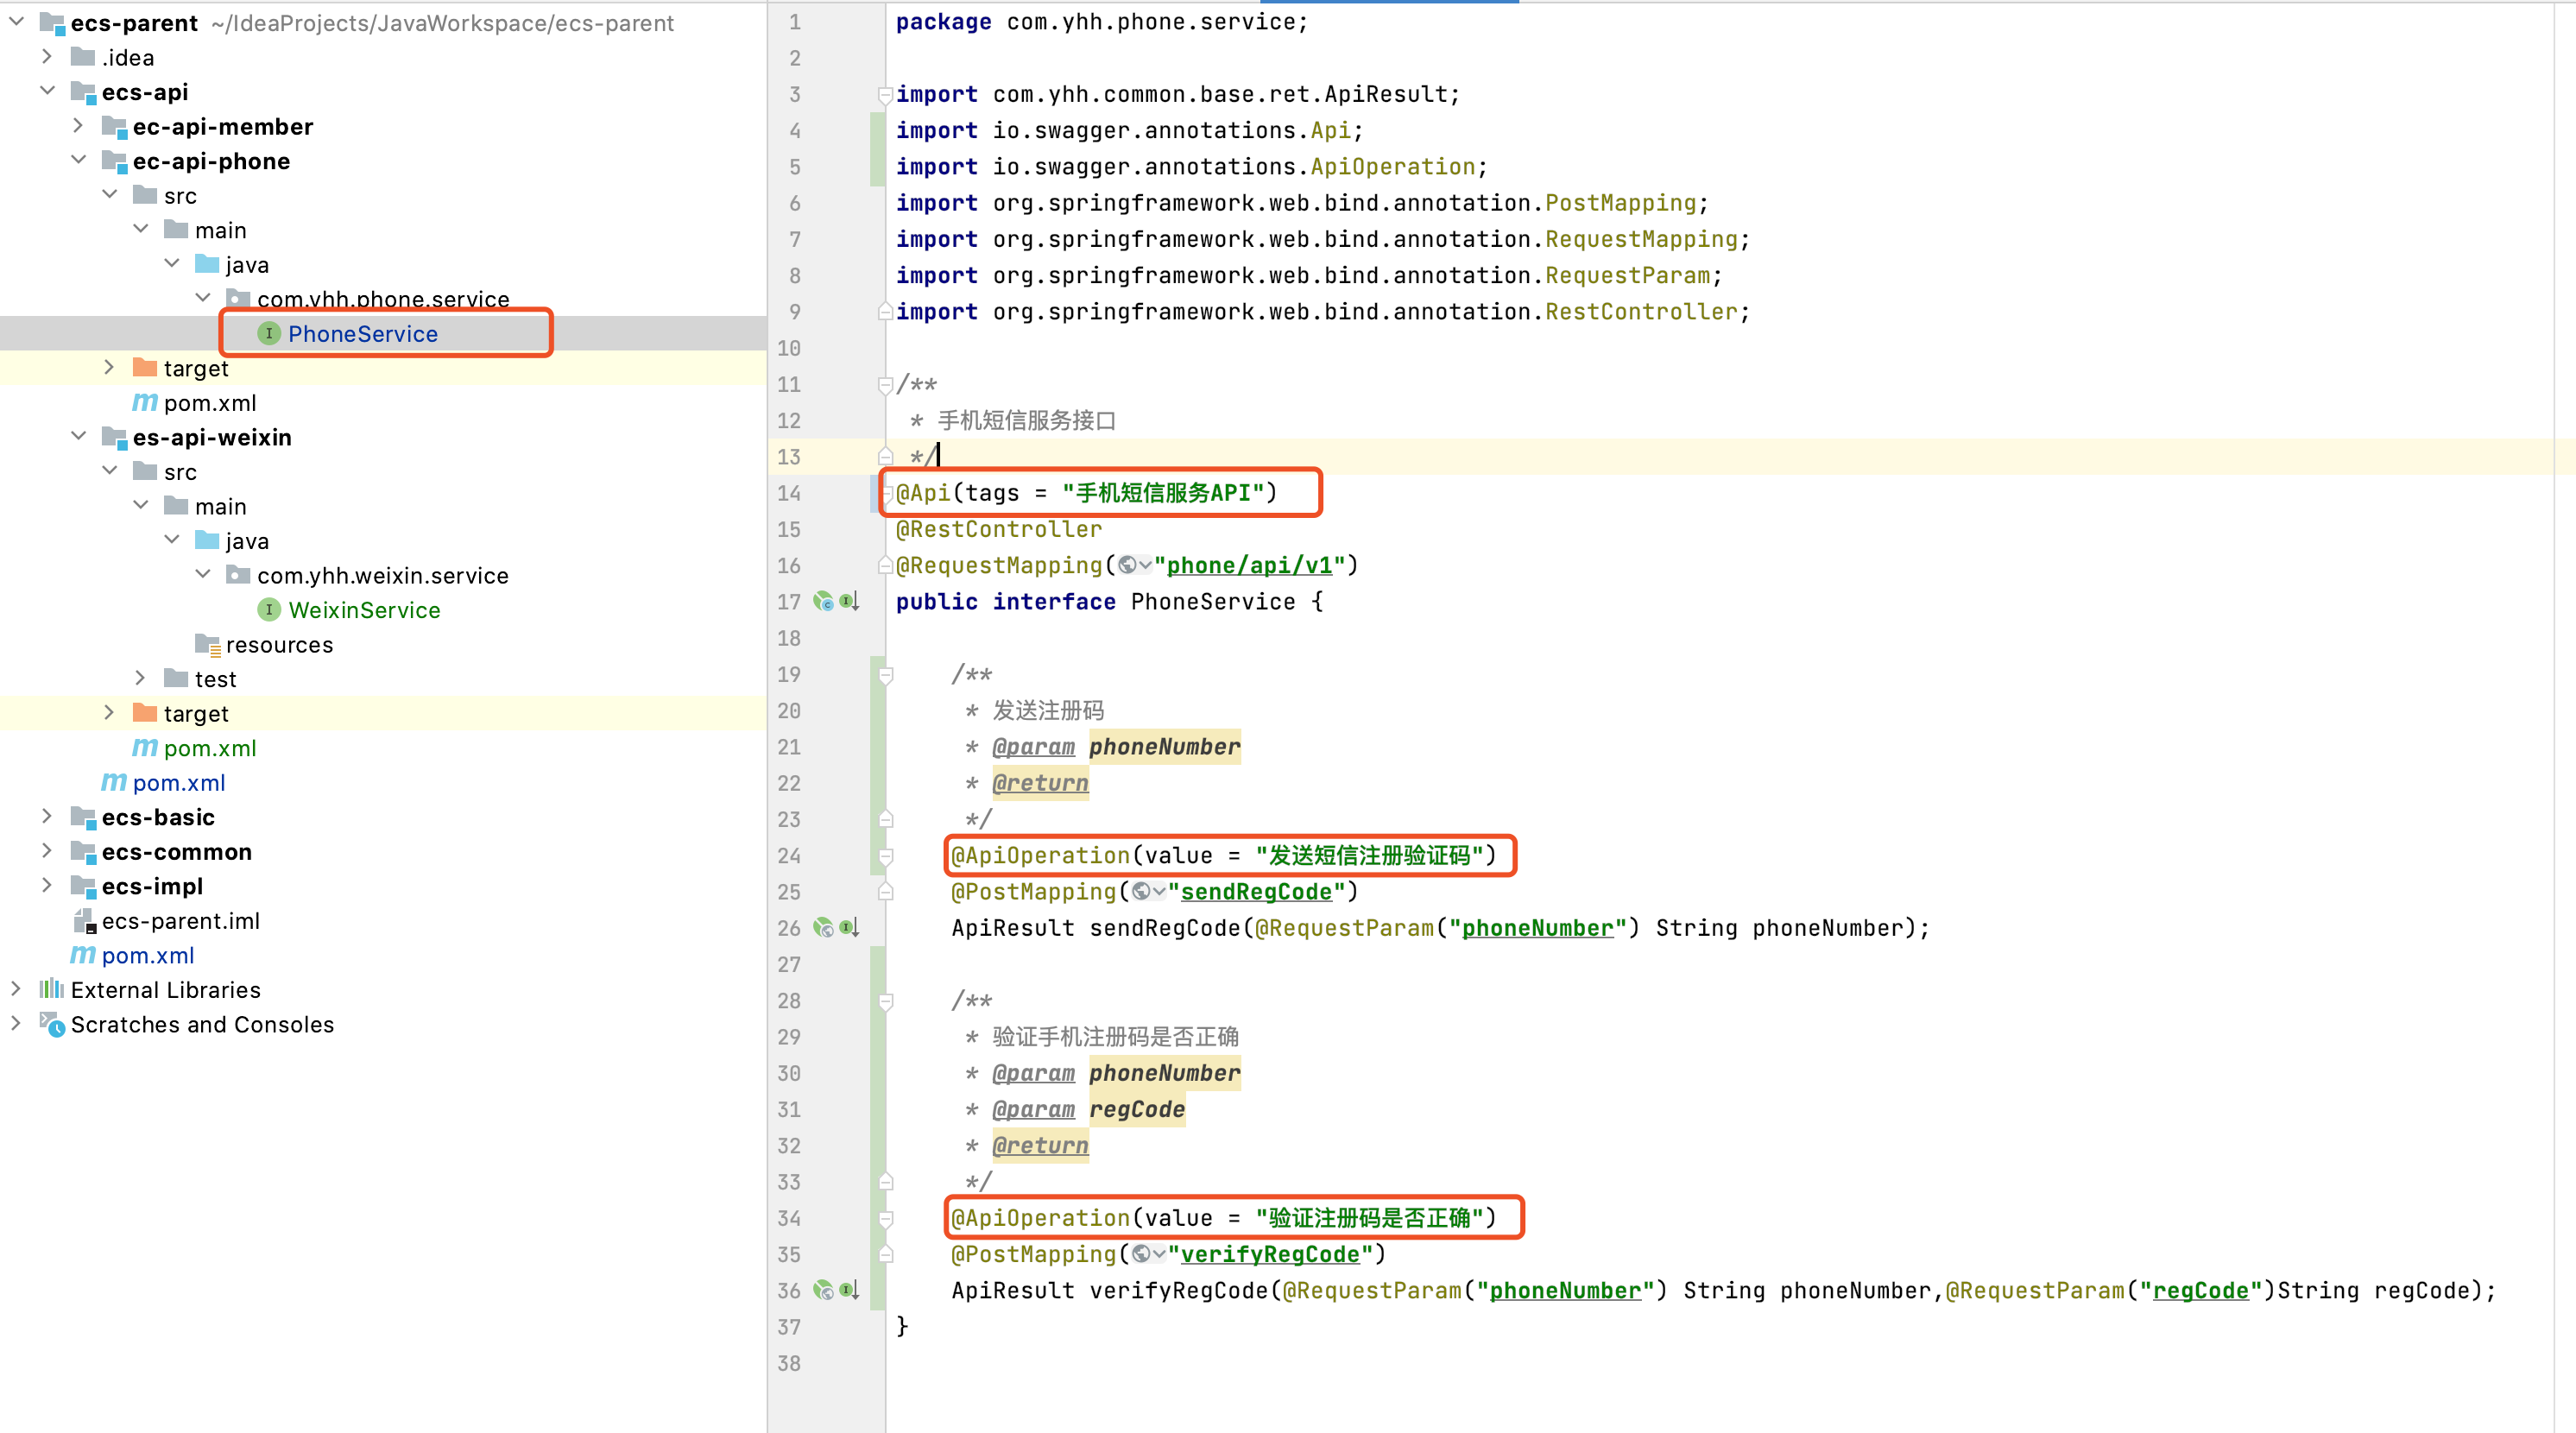Click Spring endpoint gutter icon on line 26
Screen dimensions: 2576x1433
point(822,927)
